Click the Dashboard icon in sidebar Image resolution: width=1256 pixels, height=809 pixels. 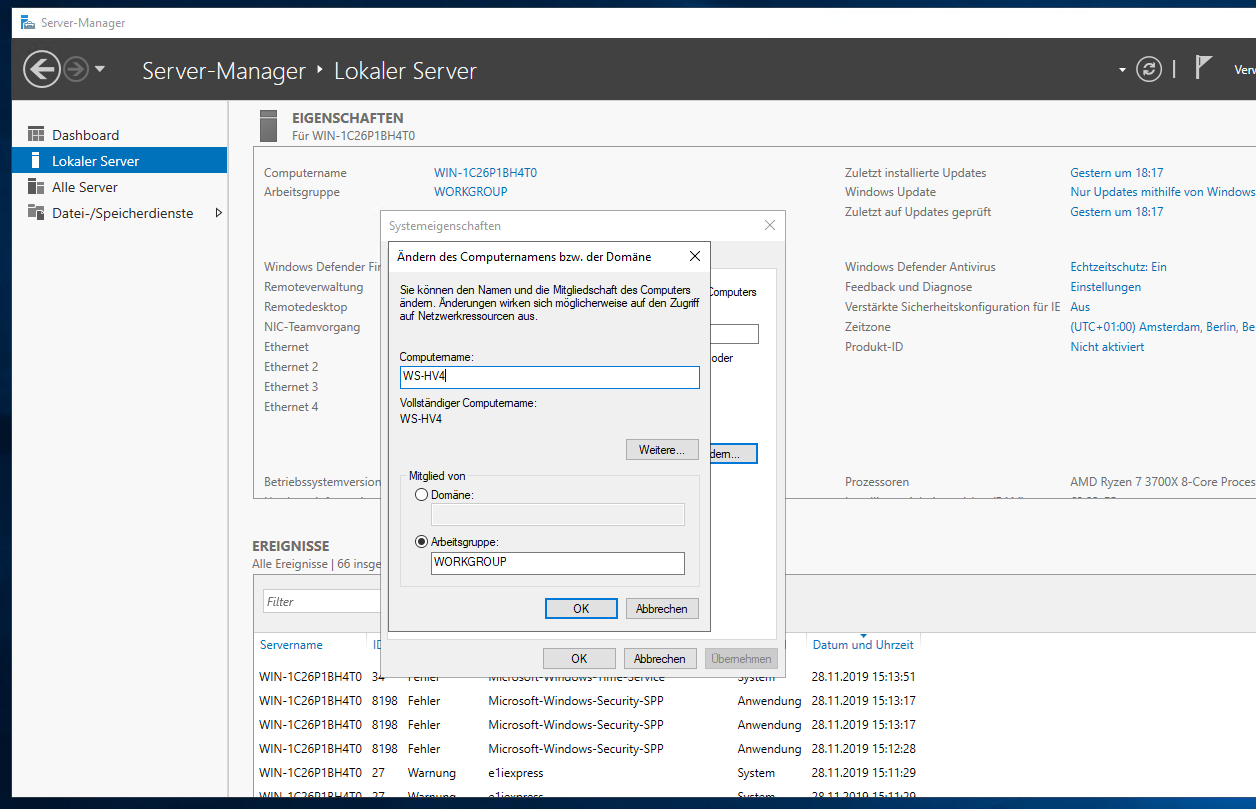coord(36,134)
